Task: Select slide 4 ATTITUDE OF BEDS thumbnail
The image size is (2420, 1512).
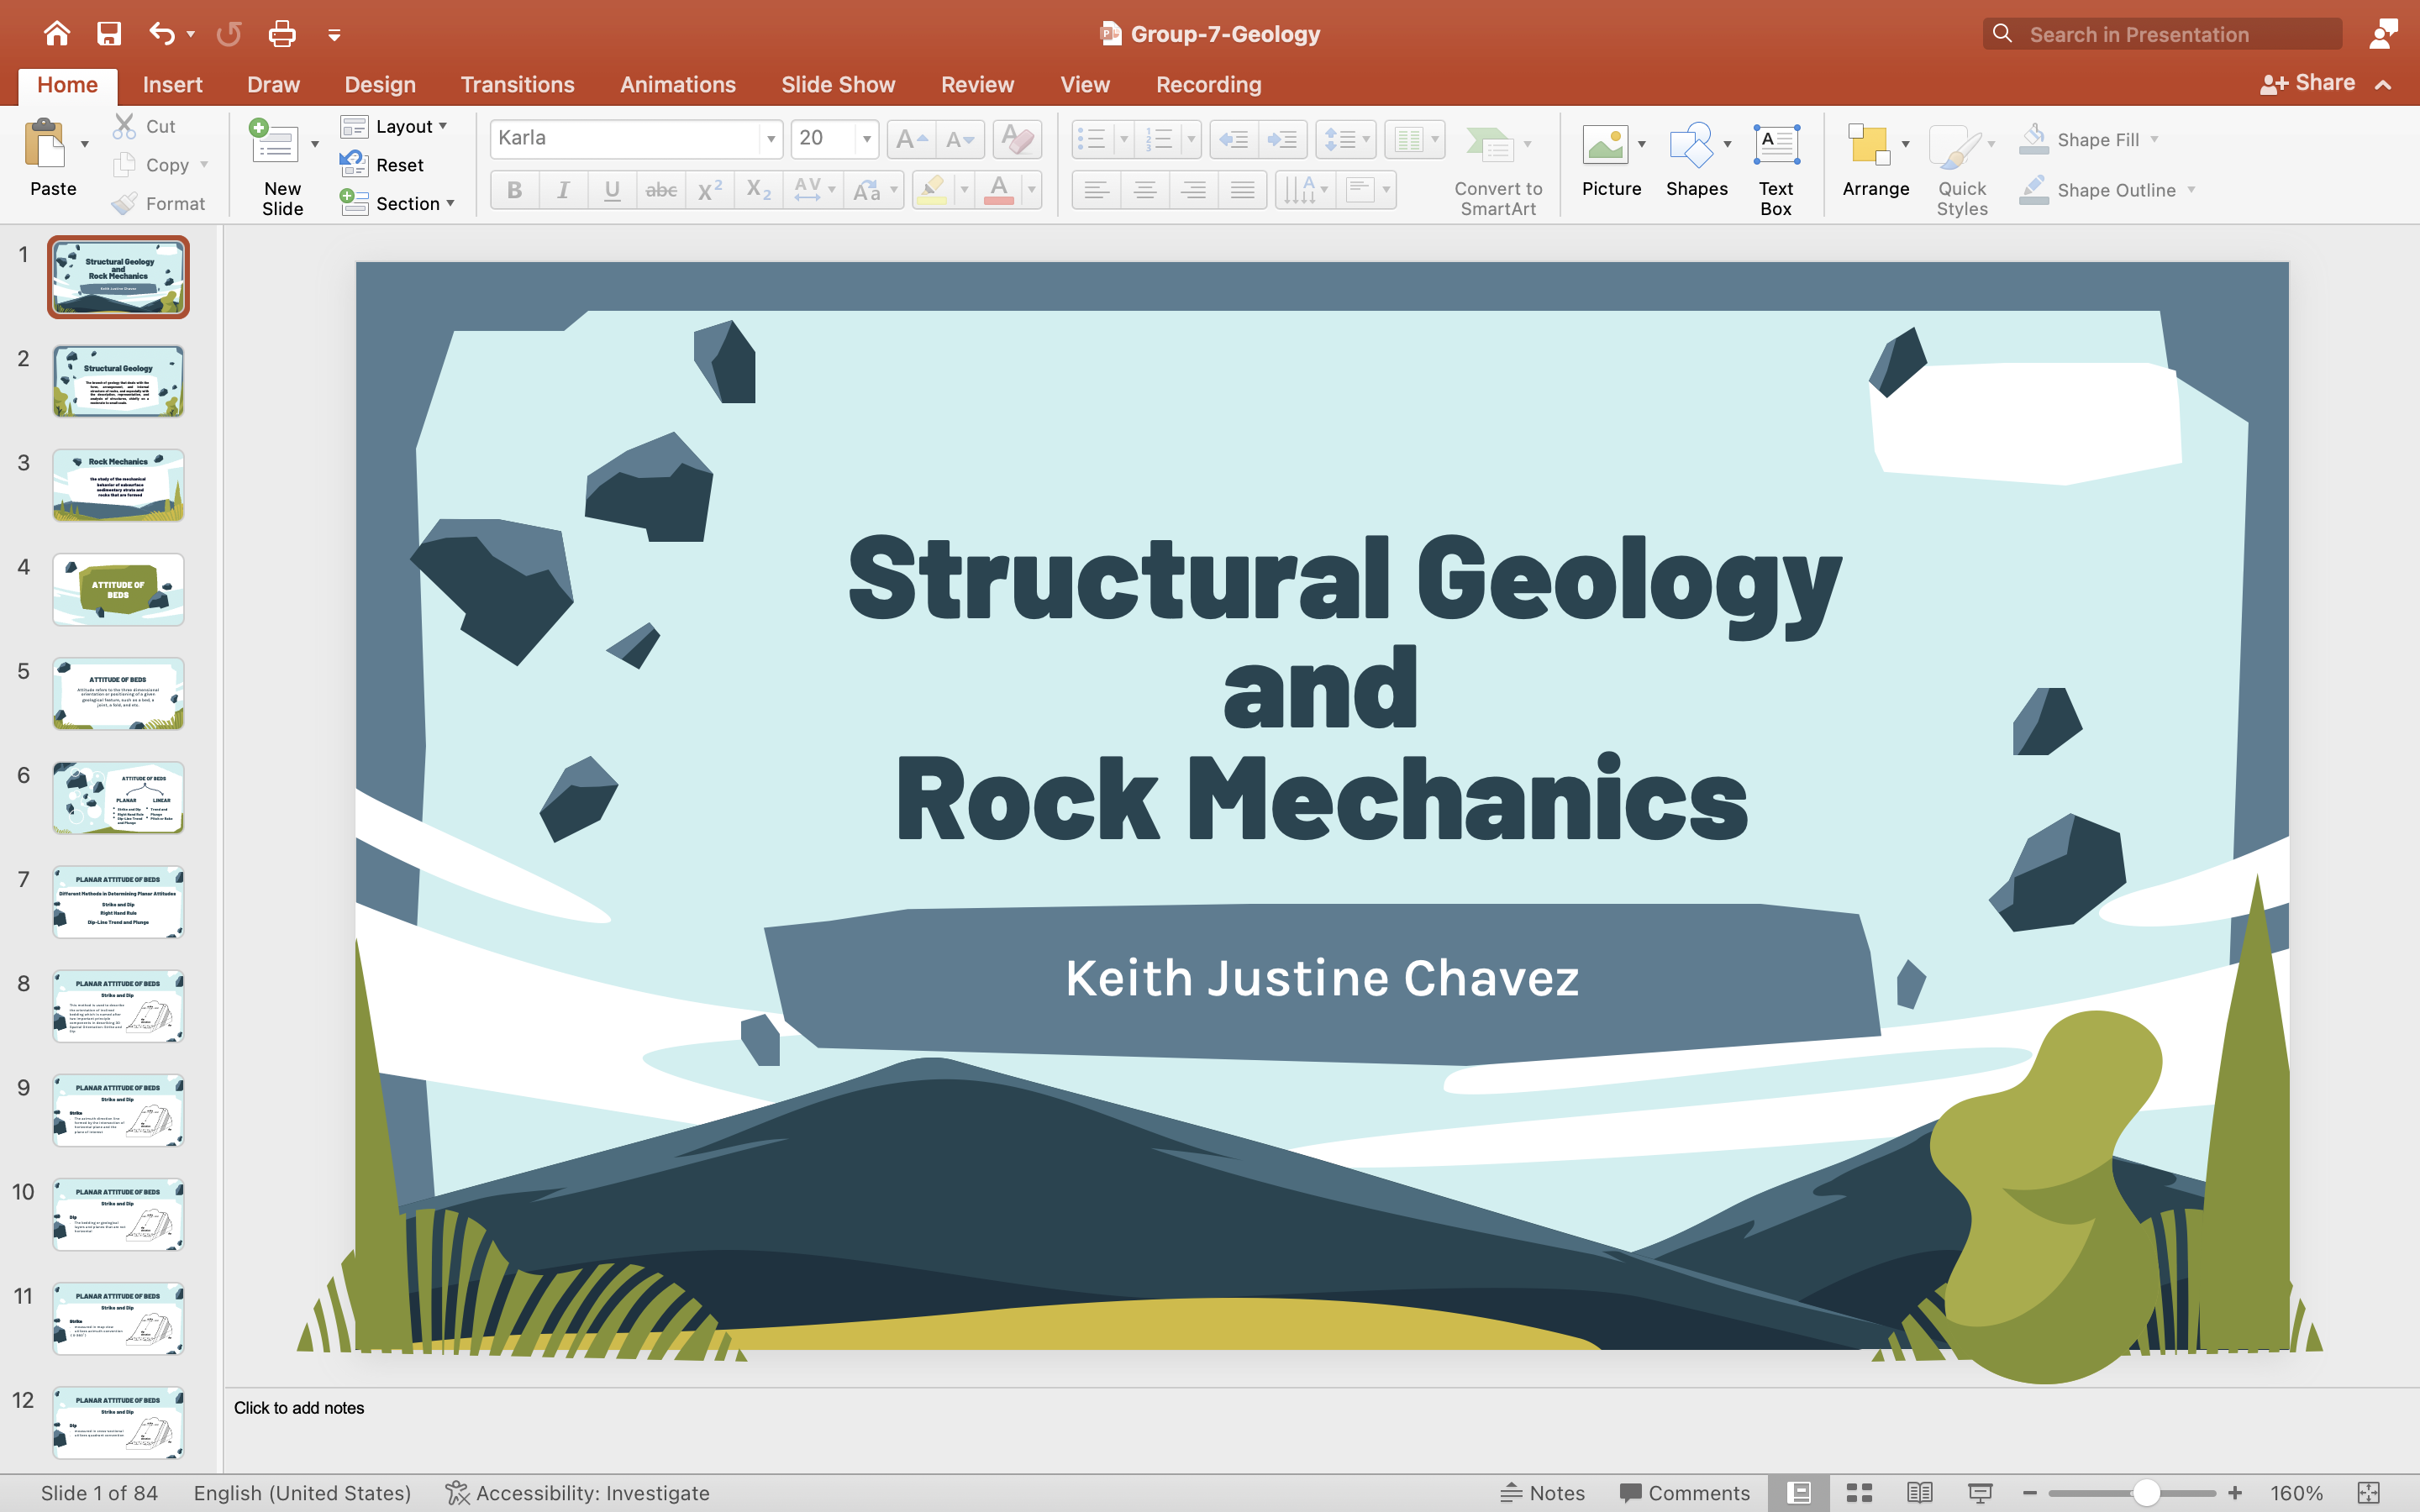Action: click(118, 589)
